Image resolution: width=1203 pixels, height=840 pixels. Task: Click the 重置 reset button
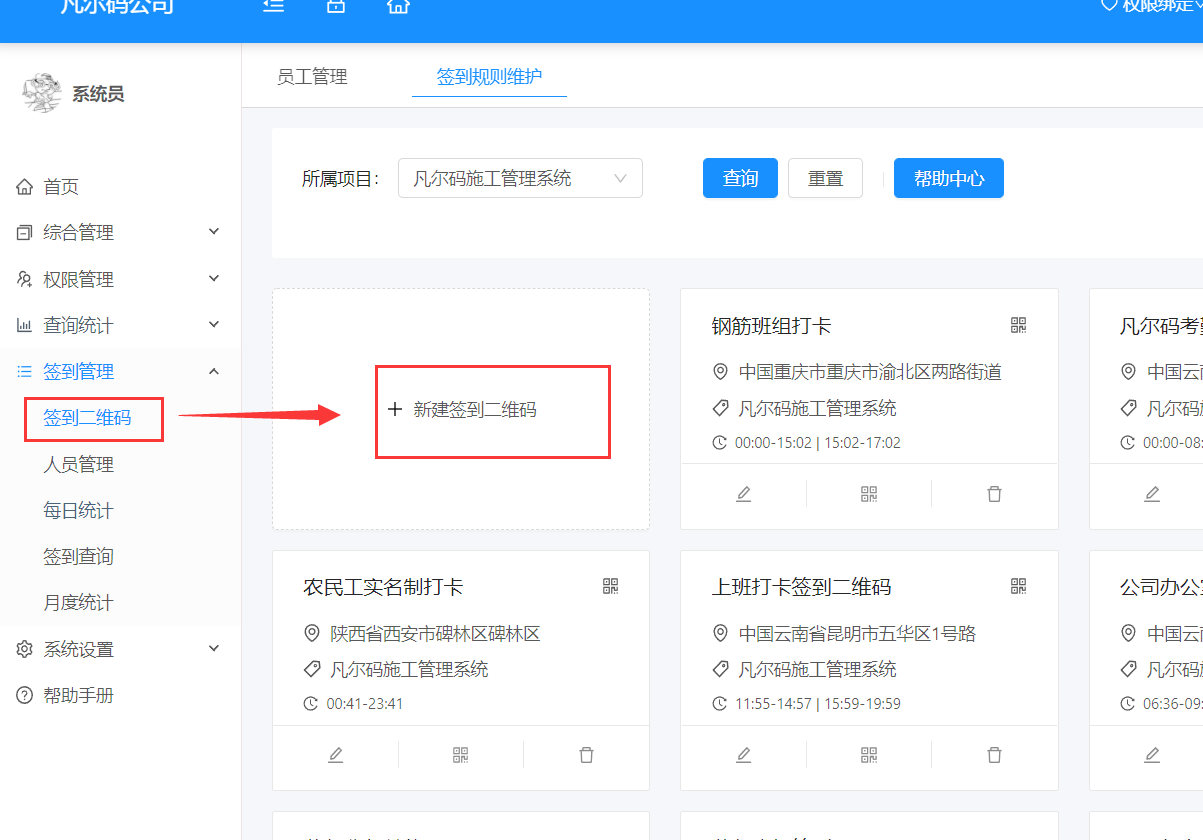[x=825, y=179]
